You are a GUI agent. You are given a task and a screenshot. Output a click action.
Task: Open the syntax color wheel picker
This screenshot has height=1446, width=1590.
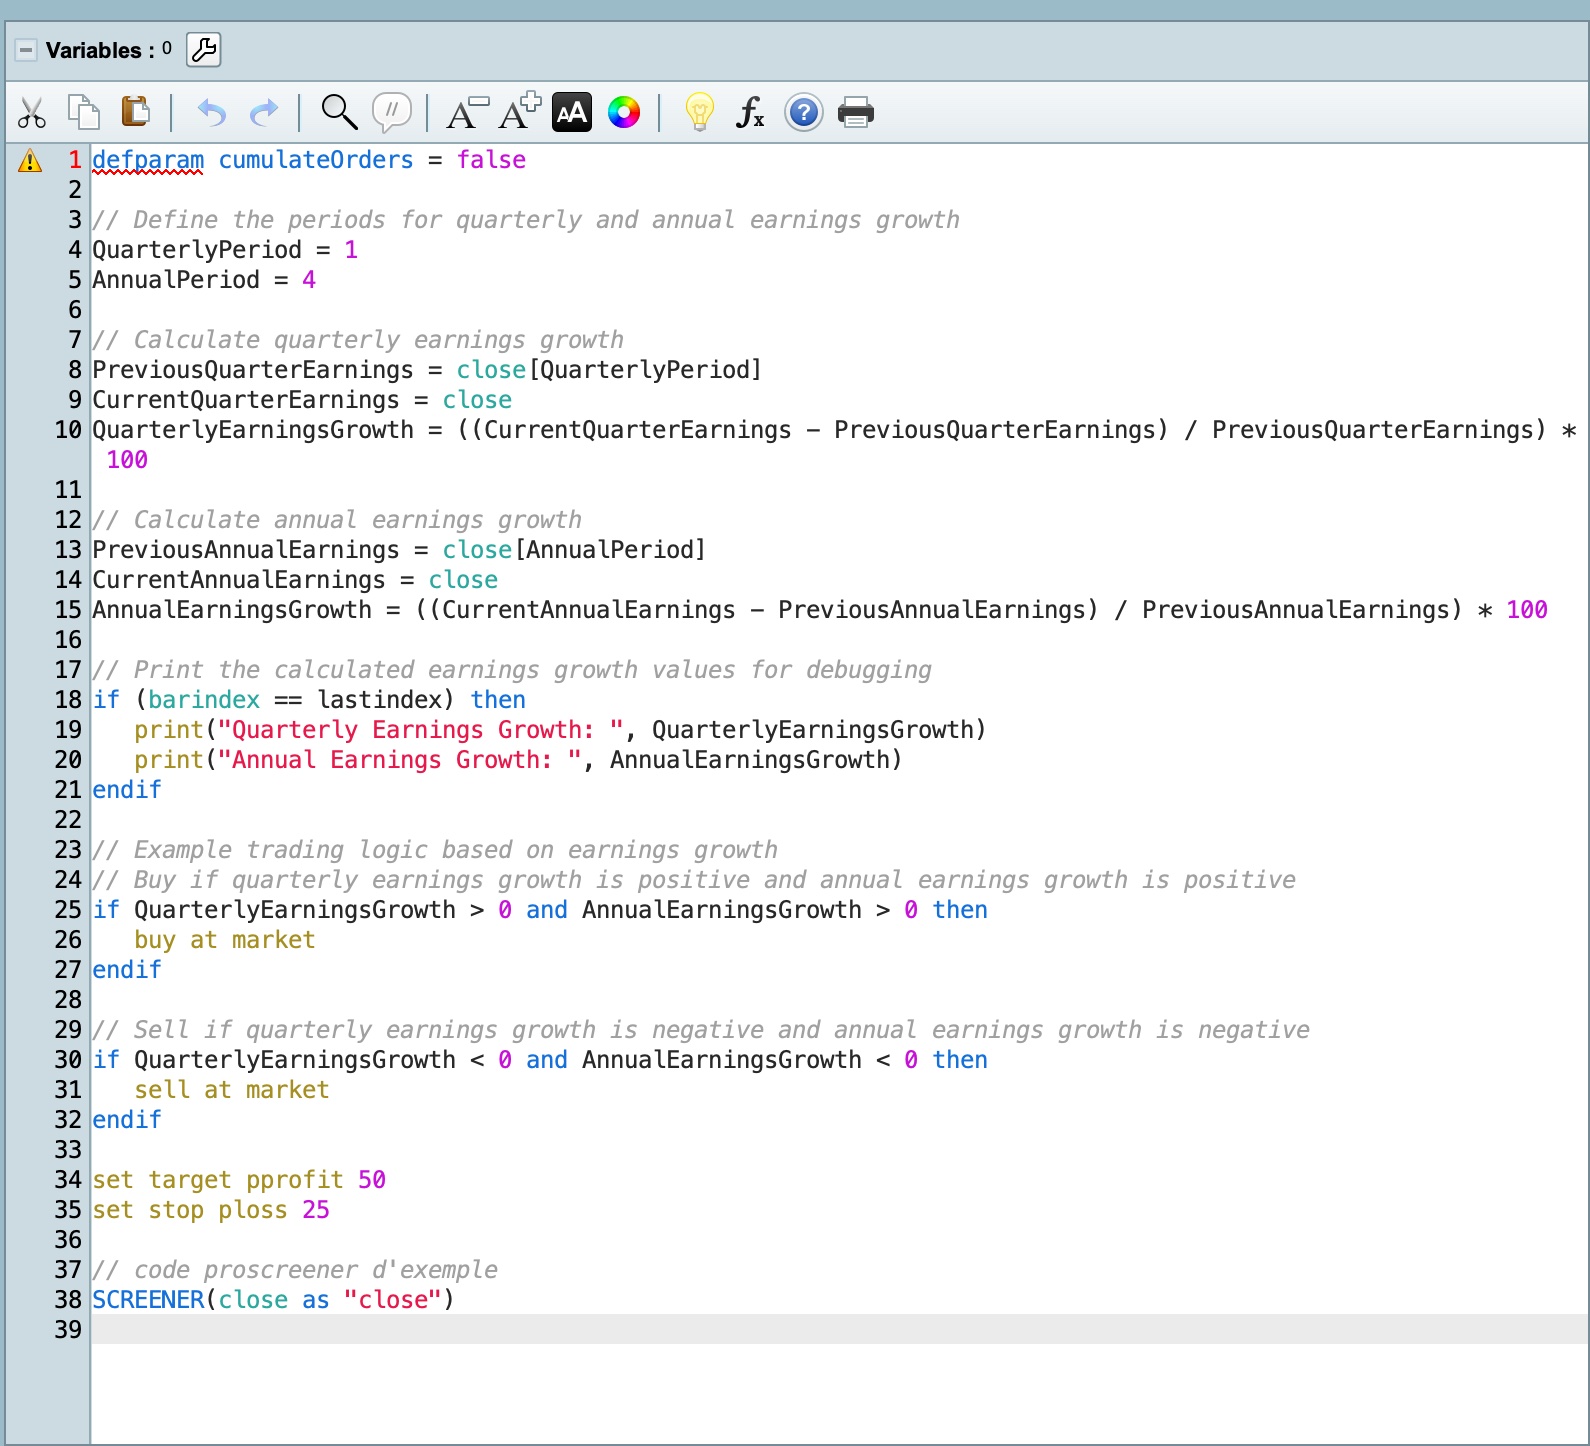[x=624, y=113]
